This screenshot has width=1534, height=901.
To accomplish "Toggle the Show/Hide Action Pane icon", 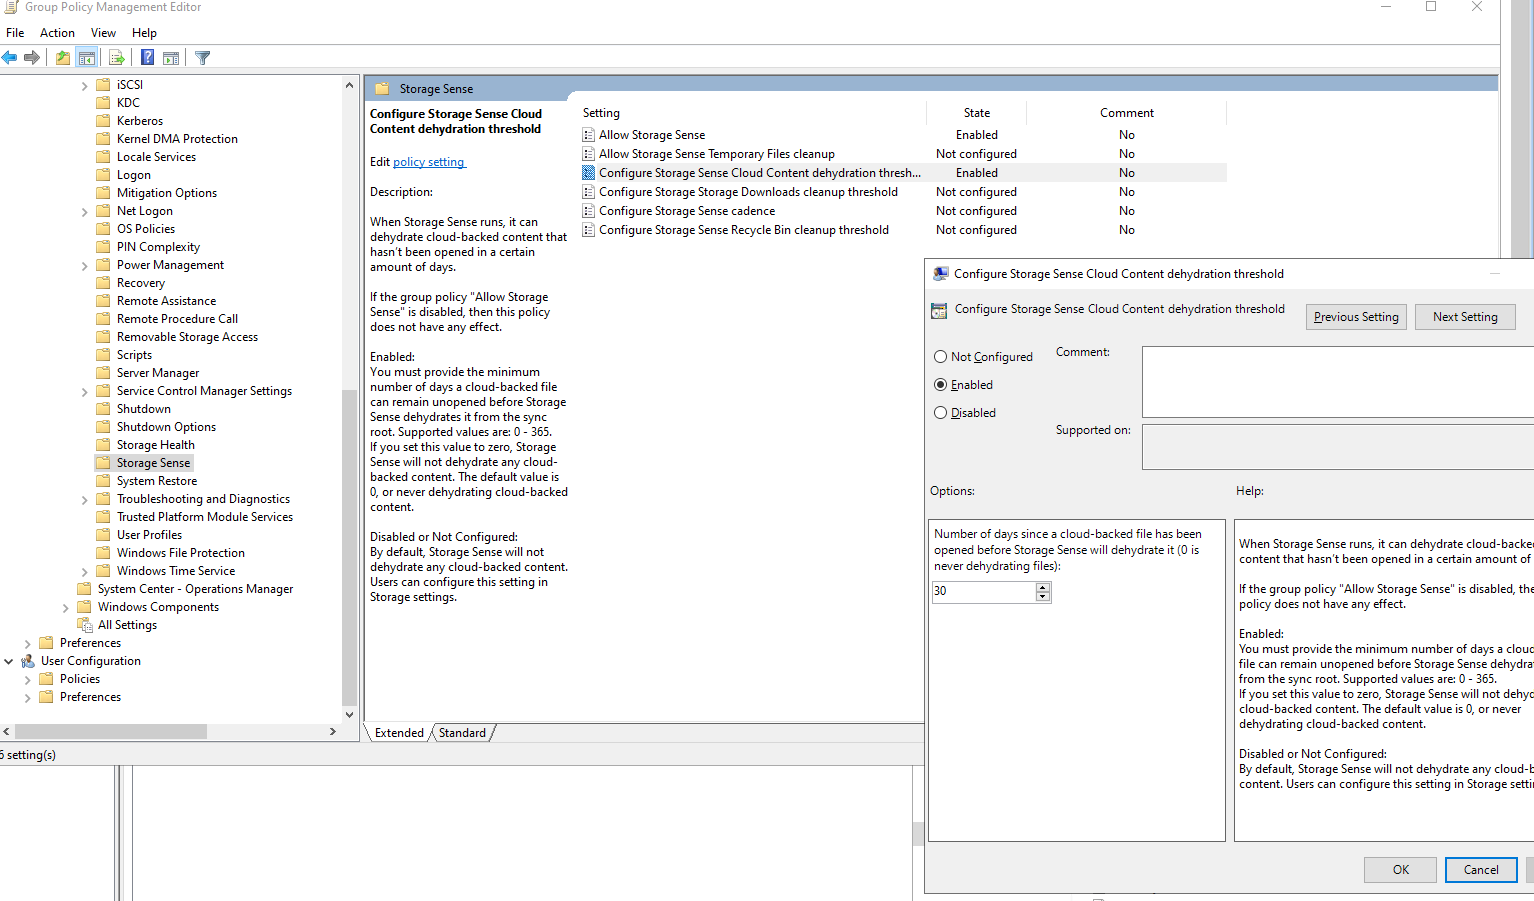I will (x=171, y=58).
